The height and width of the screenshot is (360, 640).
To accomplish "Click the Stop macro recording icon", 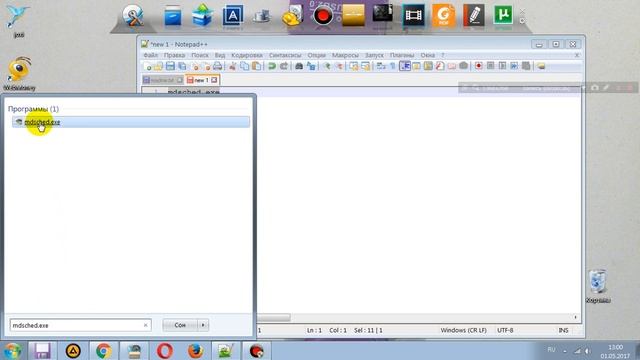I will click(491, 66).
